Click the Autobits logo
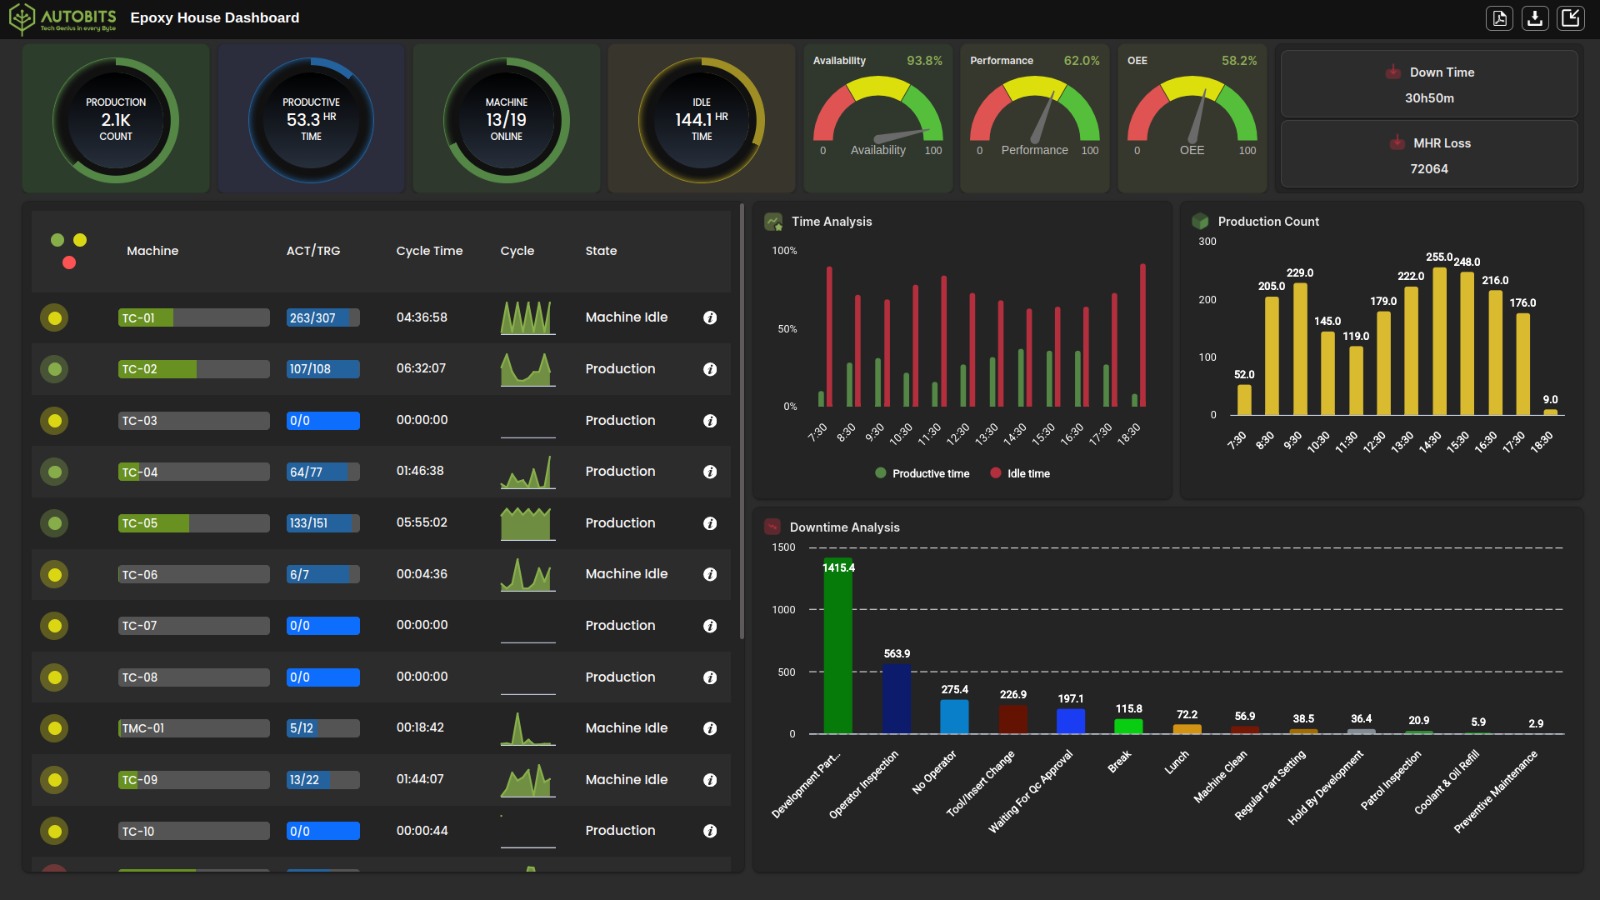Image resolution: width=1600 pixels, height=900 pixels. pos(63,18)
